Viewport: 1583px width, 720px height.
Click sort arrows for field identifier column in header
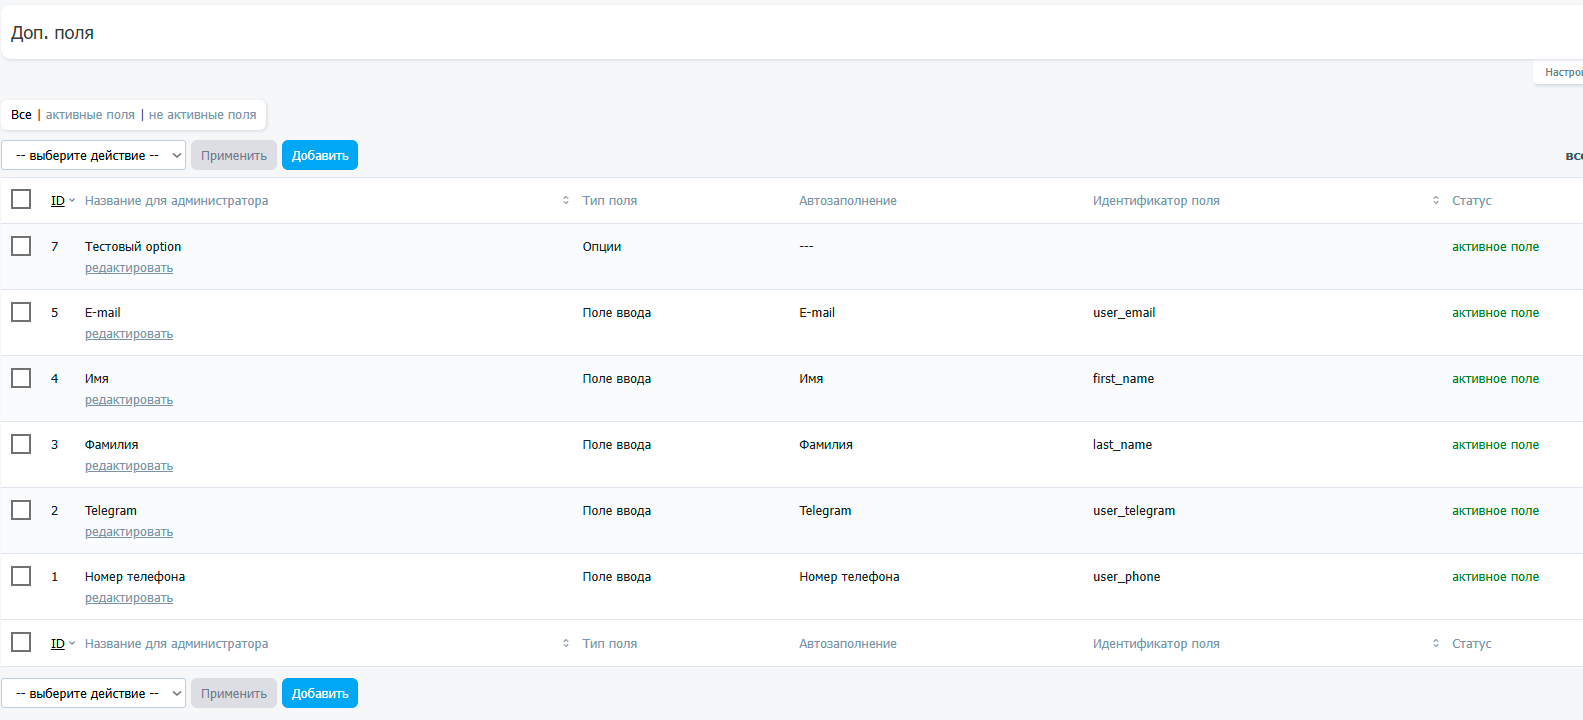[x=1436, y=201]
